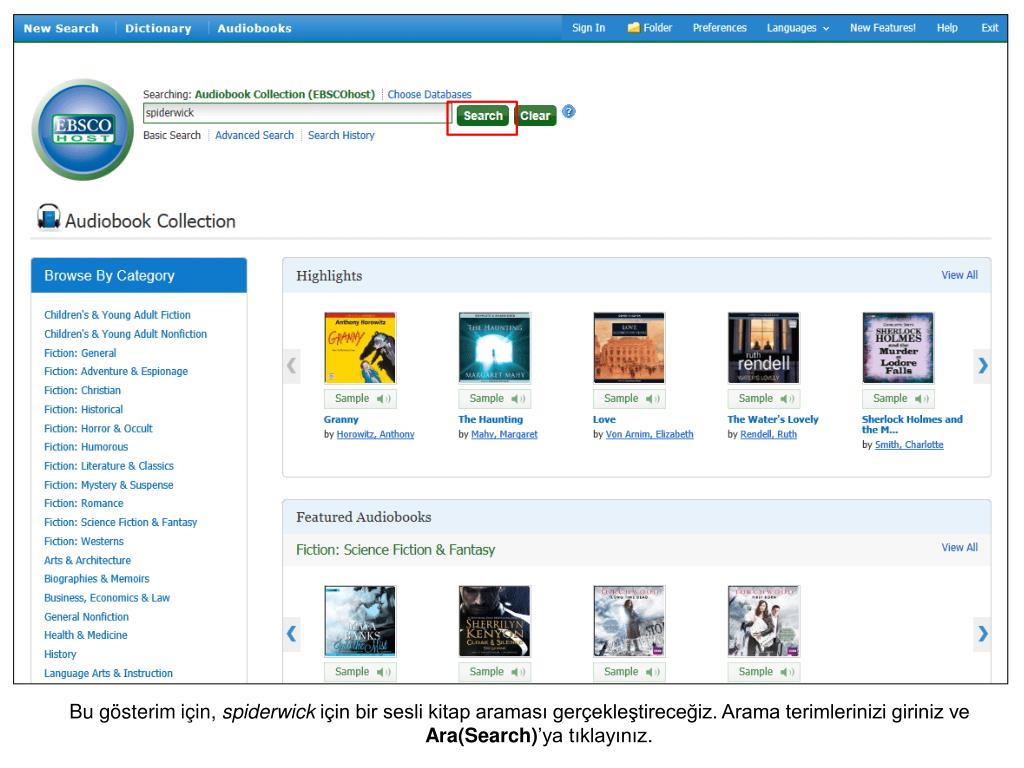Click Sign In
The width and height of the screenshot is (1024, 768).
pyautogui.click(x=588, y=28)
